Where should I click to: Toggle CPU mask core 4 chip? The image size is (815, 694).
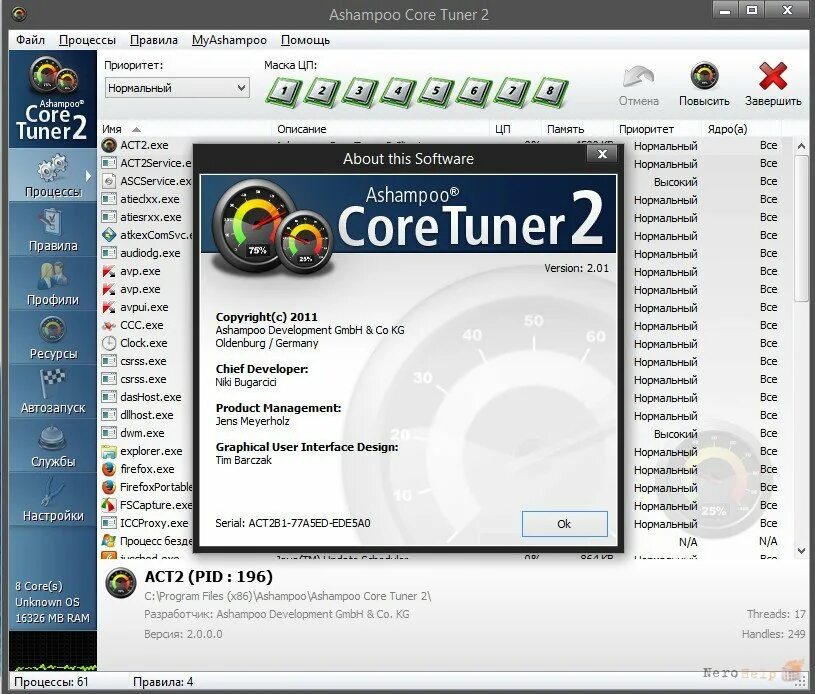(x=398, y=92)
